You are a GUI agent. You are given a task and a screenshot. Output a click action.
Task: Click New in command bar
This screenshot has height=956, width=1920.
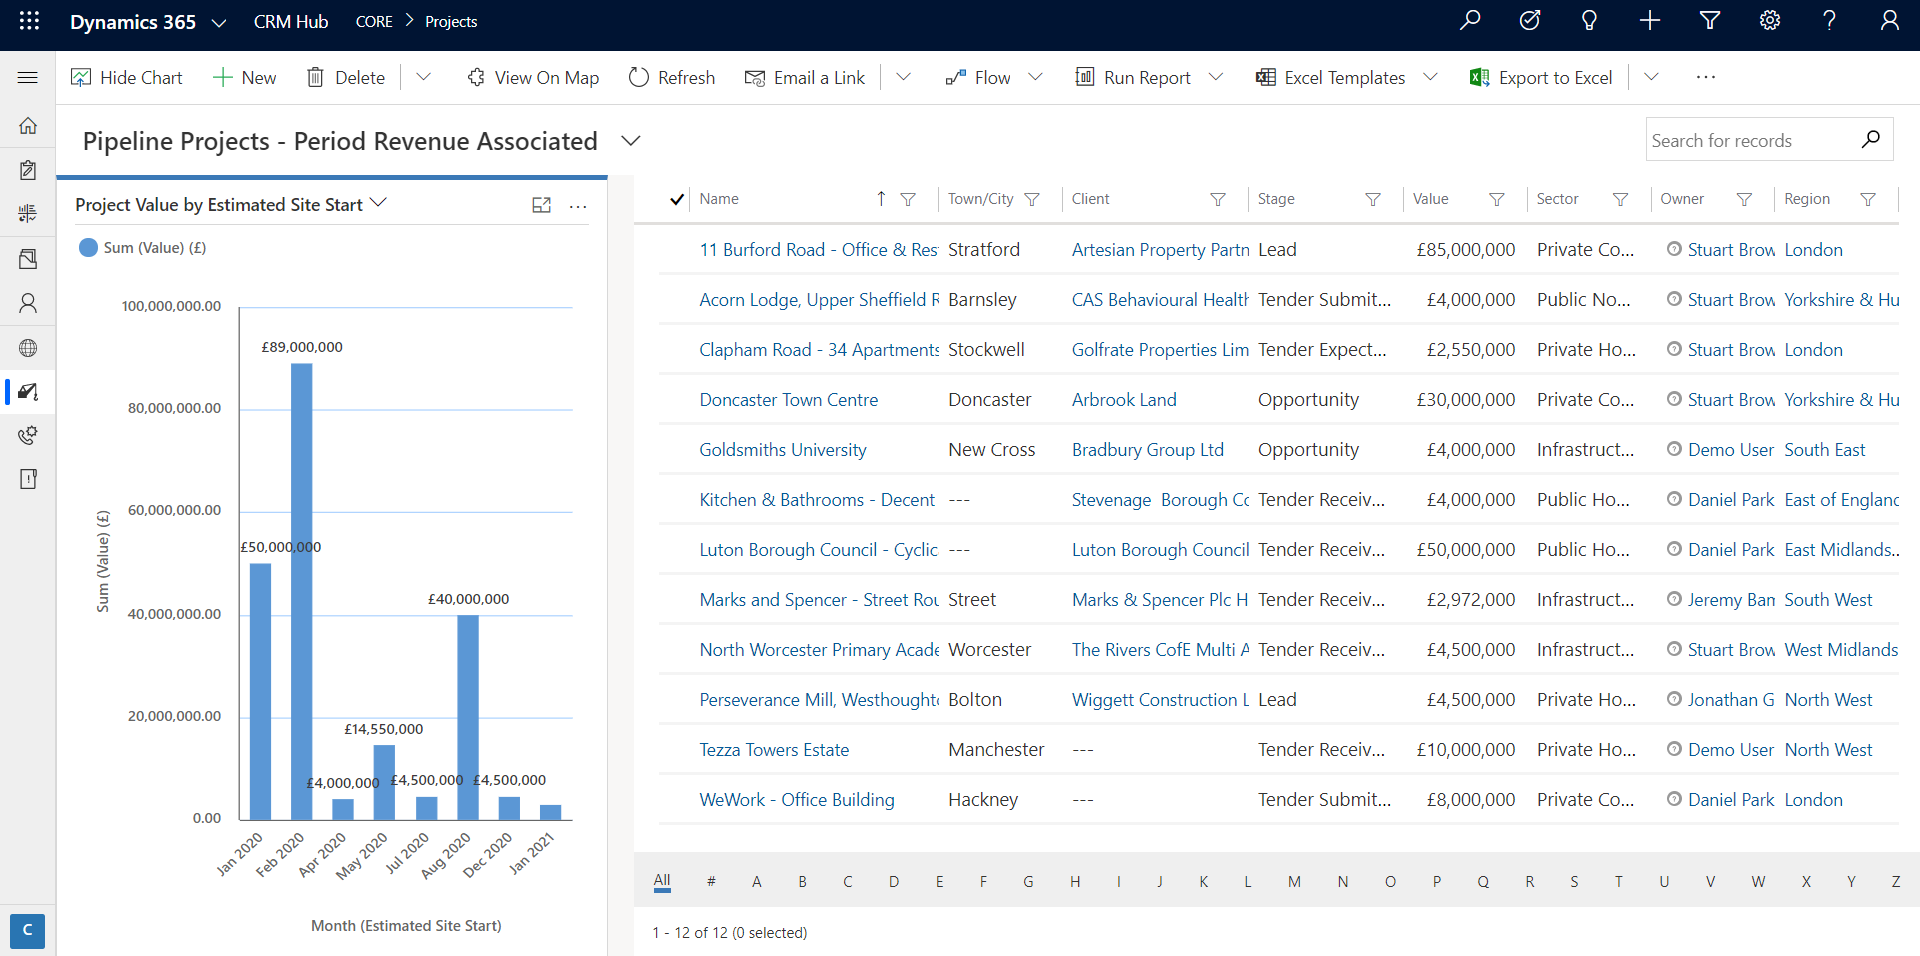(x=245, y=77)
